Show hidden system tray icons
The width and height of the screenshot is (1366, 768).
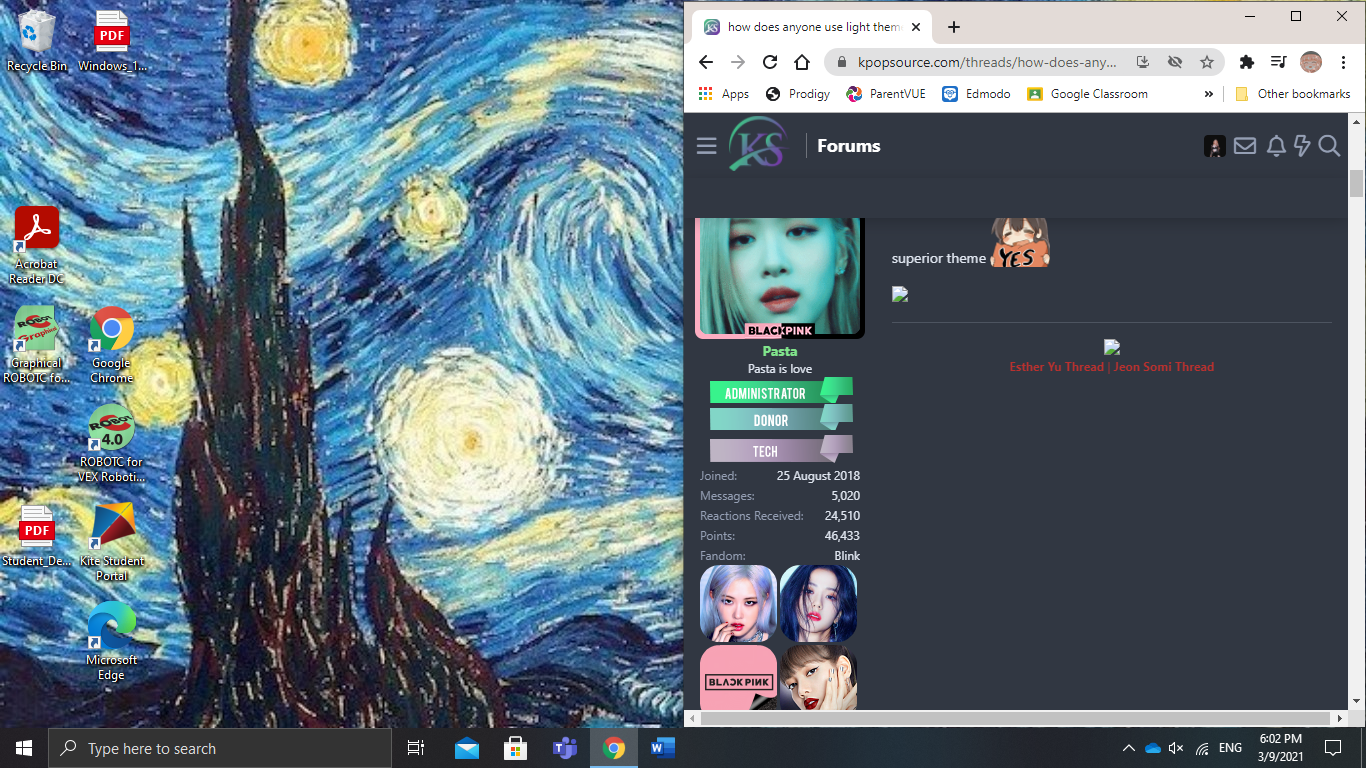(x=1129, y=748)
